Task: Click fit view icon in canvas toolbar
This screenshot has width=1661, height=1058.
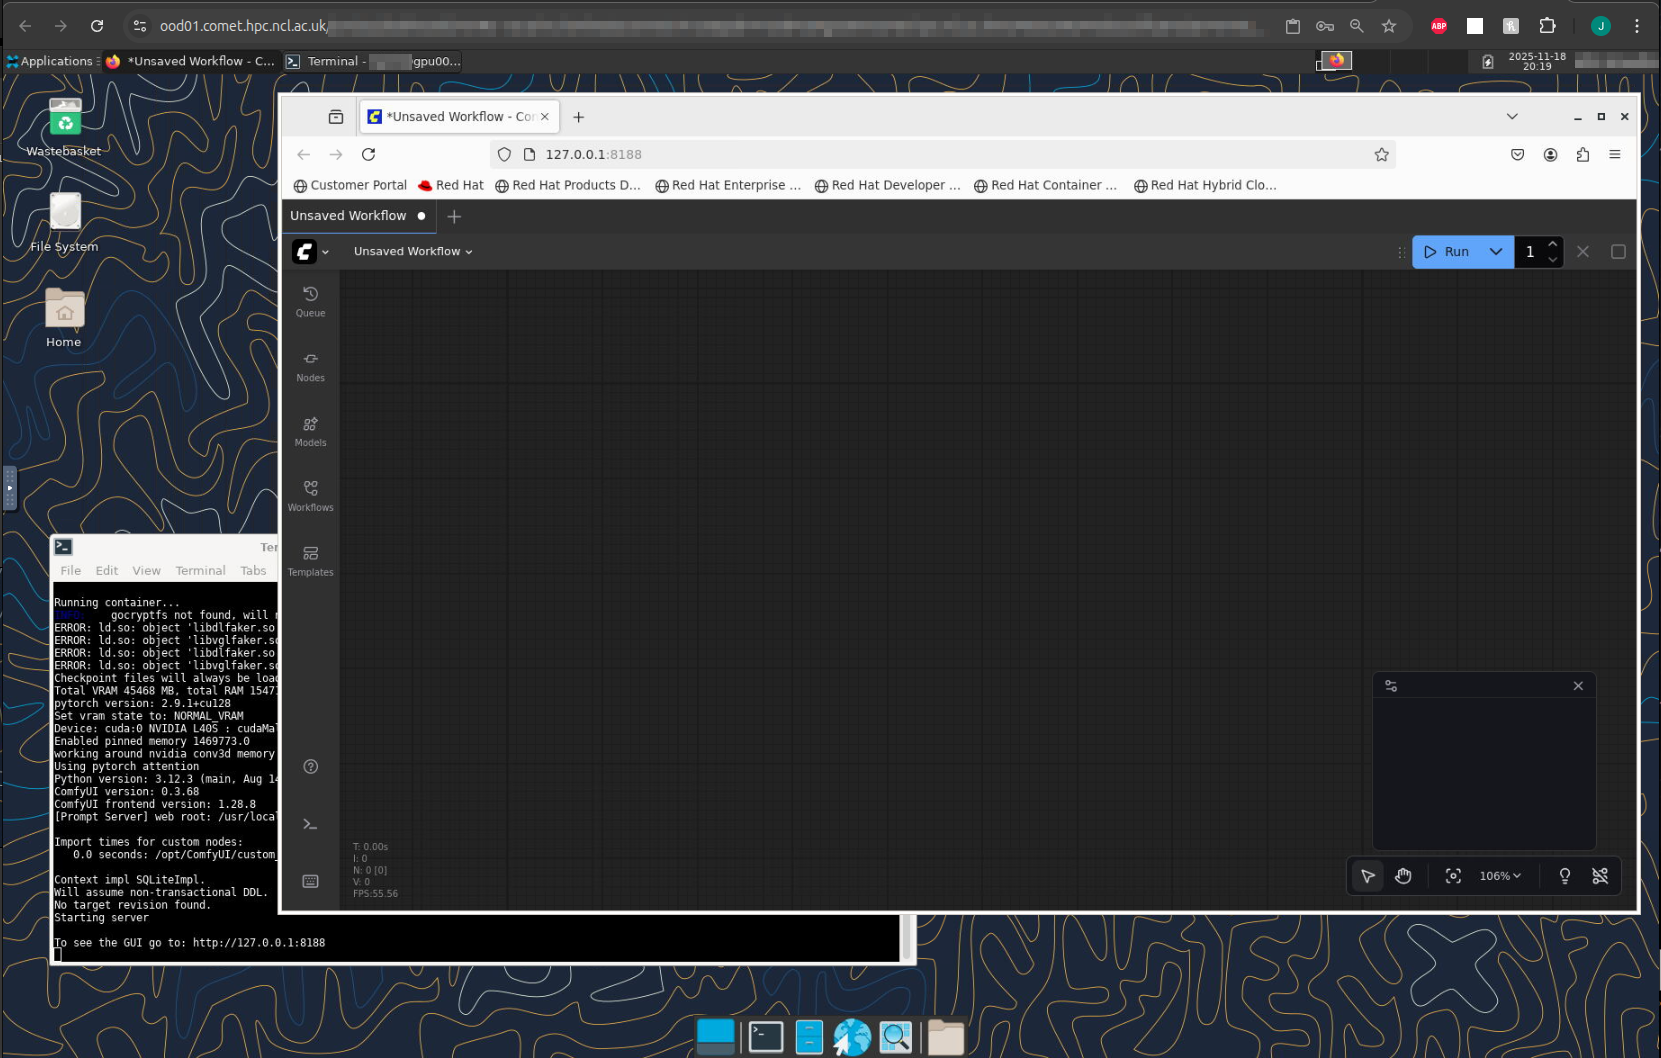Action: coord(1453,876)
